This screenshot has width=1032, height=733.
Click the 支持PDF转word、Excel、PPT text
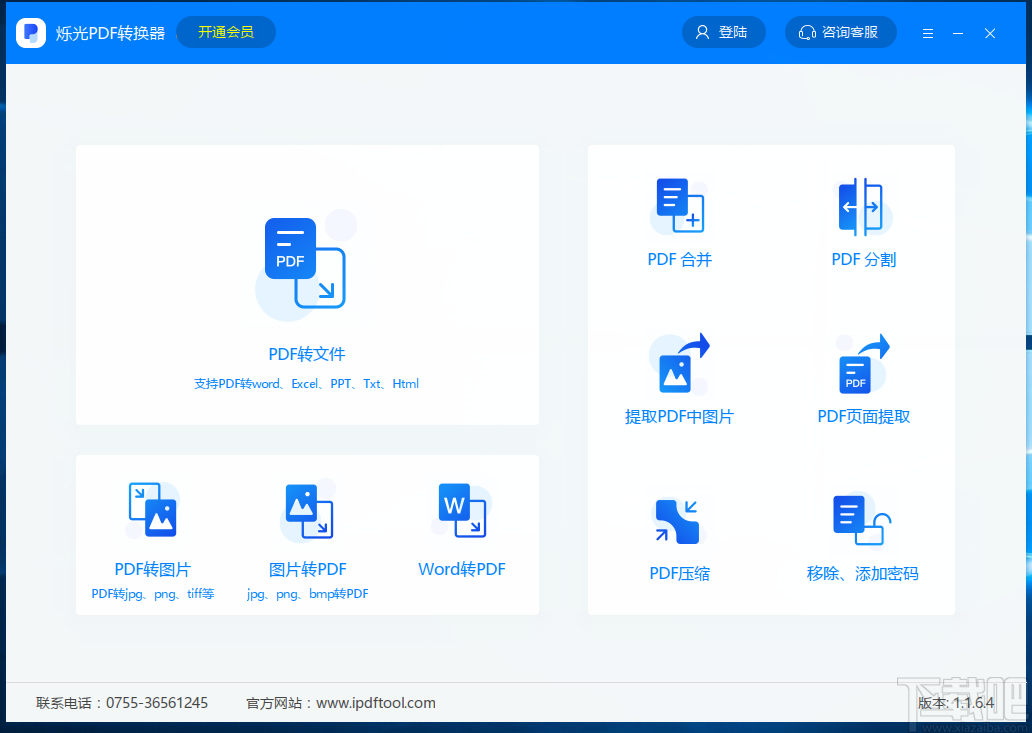306,383
